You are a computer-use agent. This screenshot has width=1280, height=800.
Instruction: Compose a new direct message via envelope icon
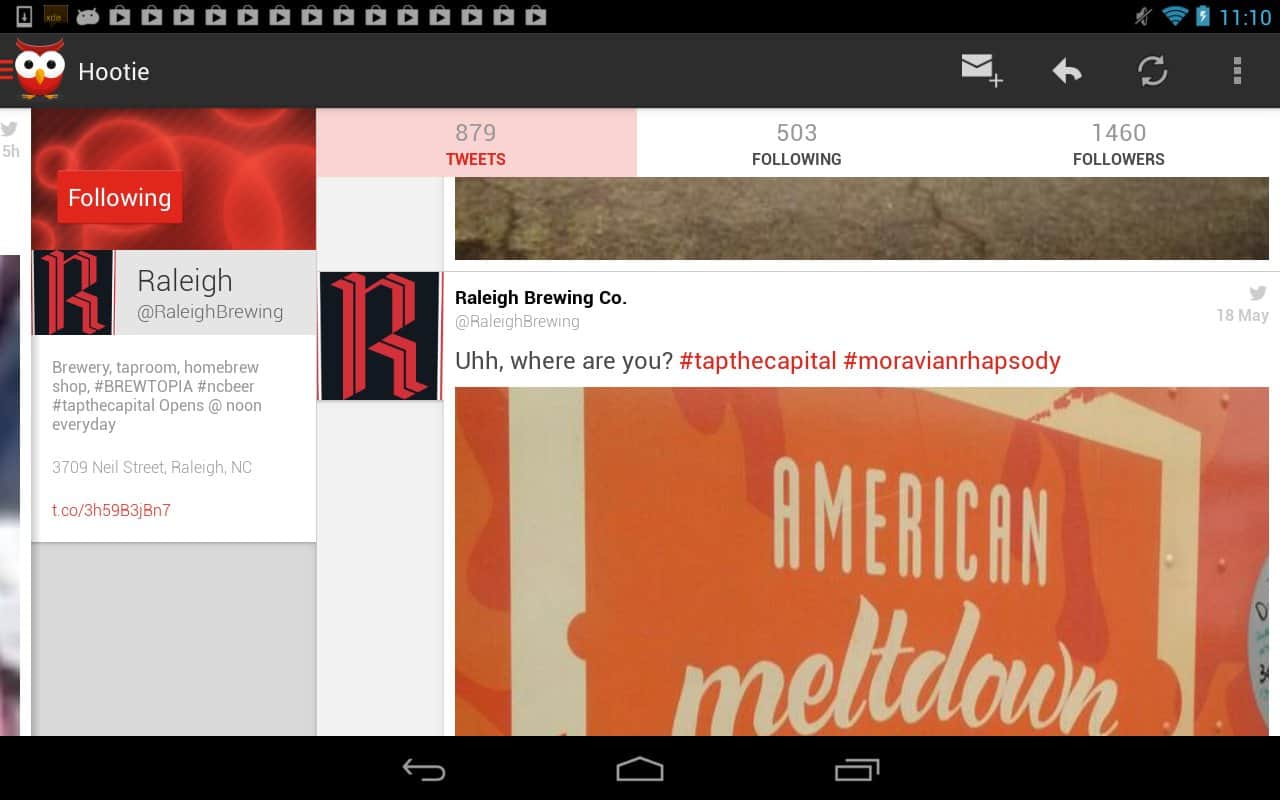tap(980, 70)
